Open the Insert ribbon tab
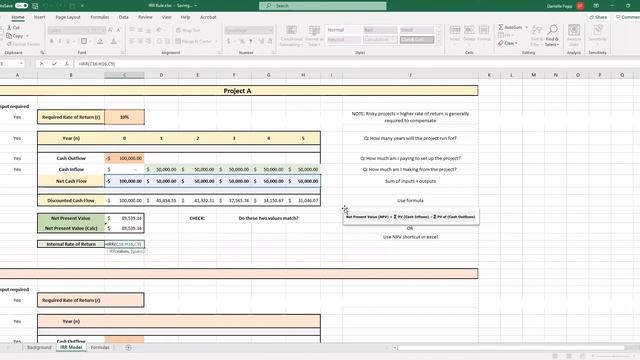 coord(39,17)
